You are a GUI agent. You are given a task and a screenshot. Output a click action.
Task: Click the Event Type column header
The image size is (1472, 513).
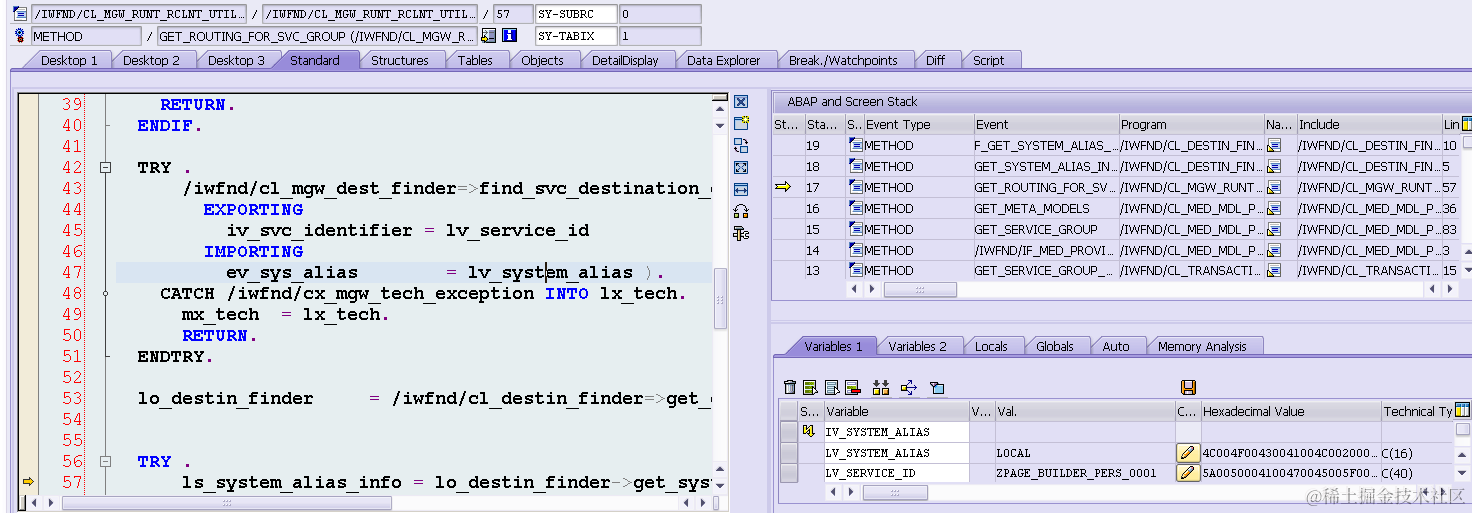pos(919,124)
